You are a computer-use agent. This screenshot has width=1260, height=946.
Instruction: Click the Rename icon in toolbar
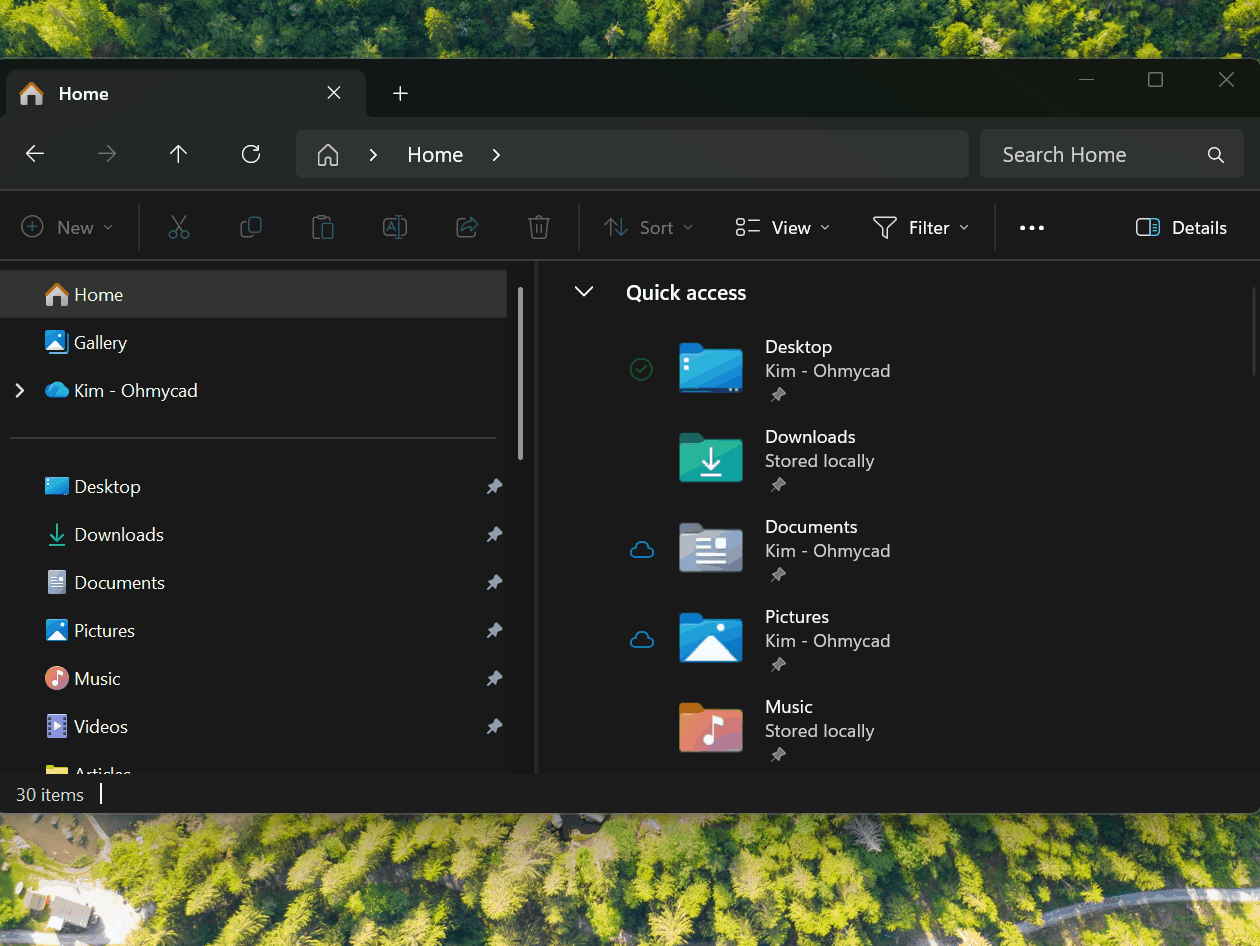[x=395, y=228]
